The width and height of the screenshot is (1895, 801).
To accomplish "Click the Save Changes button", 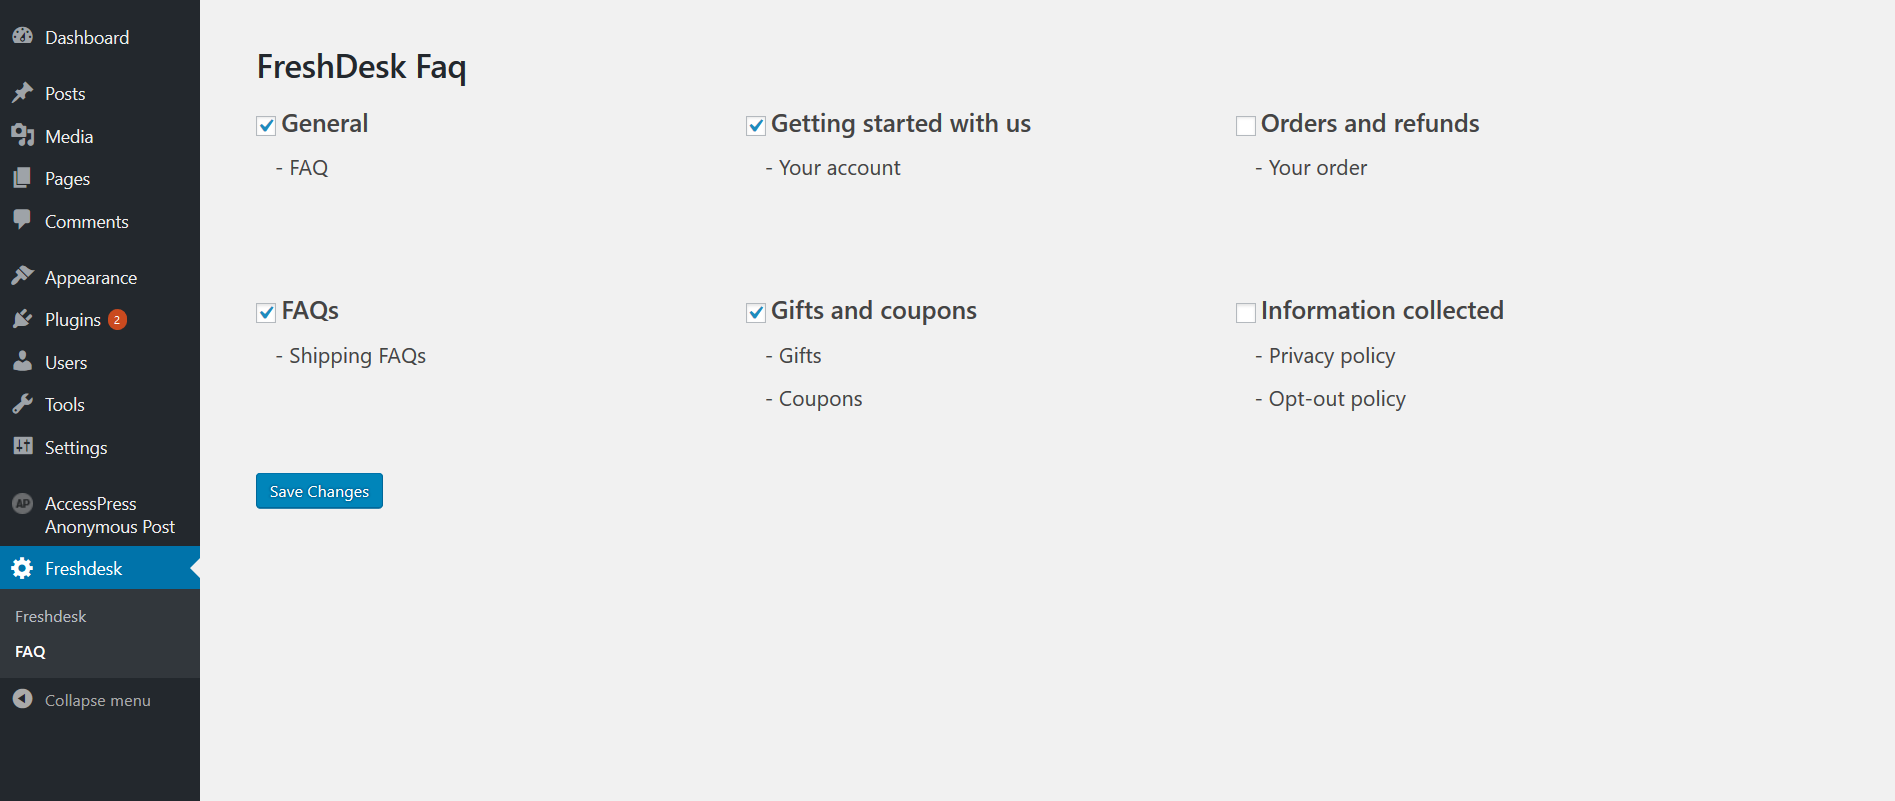I will click(x=319, y=491).
